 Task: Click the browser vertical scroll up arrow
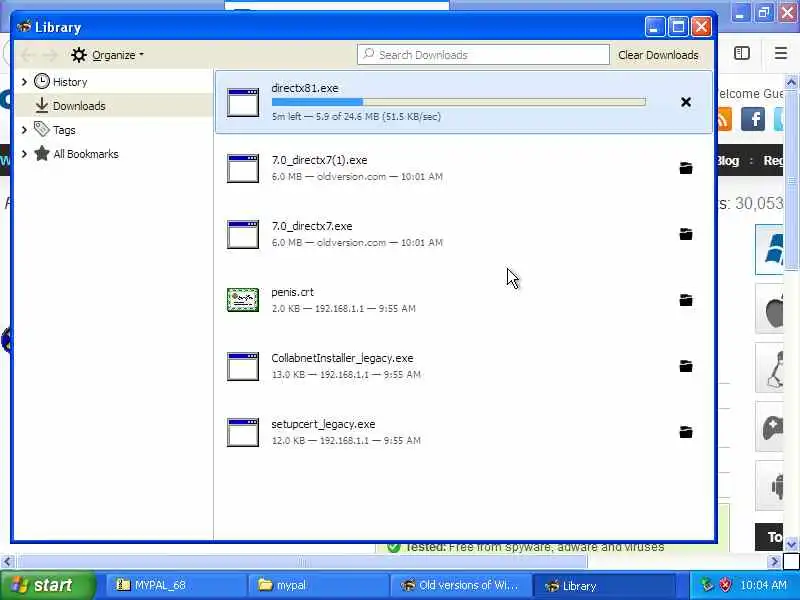click(x=792, y=82)
